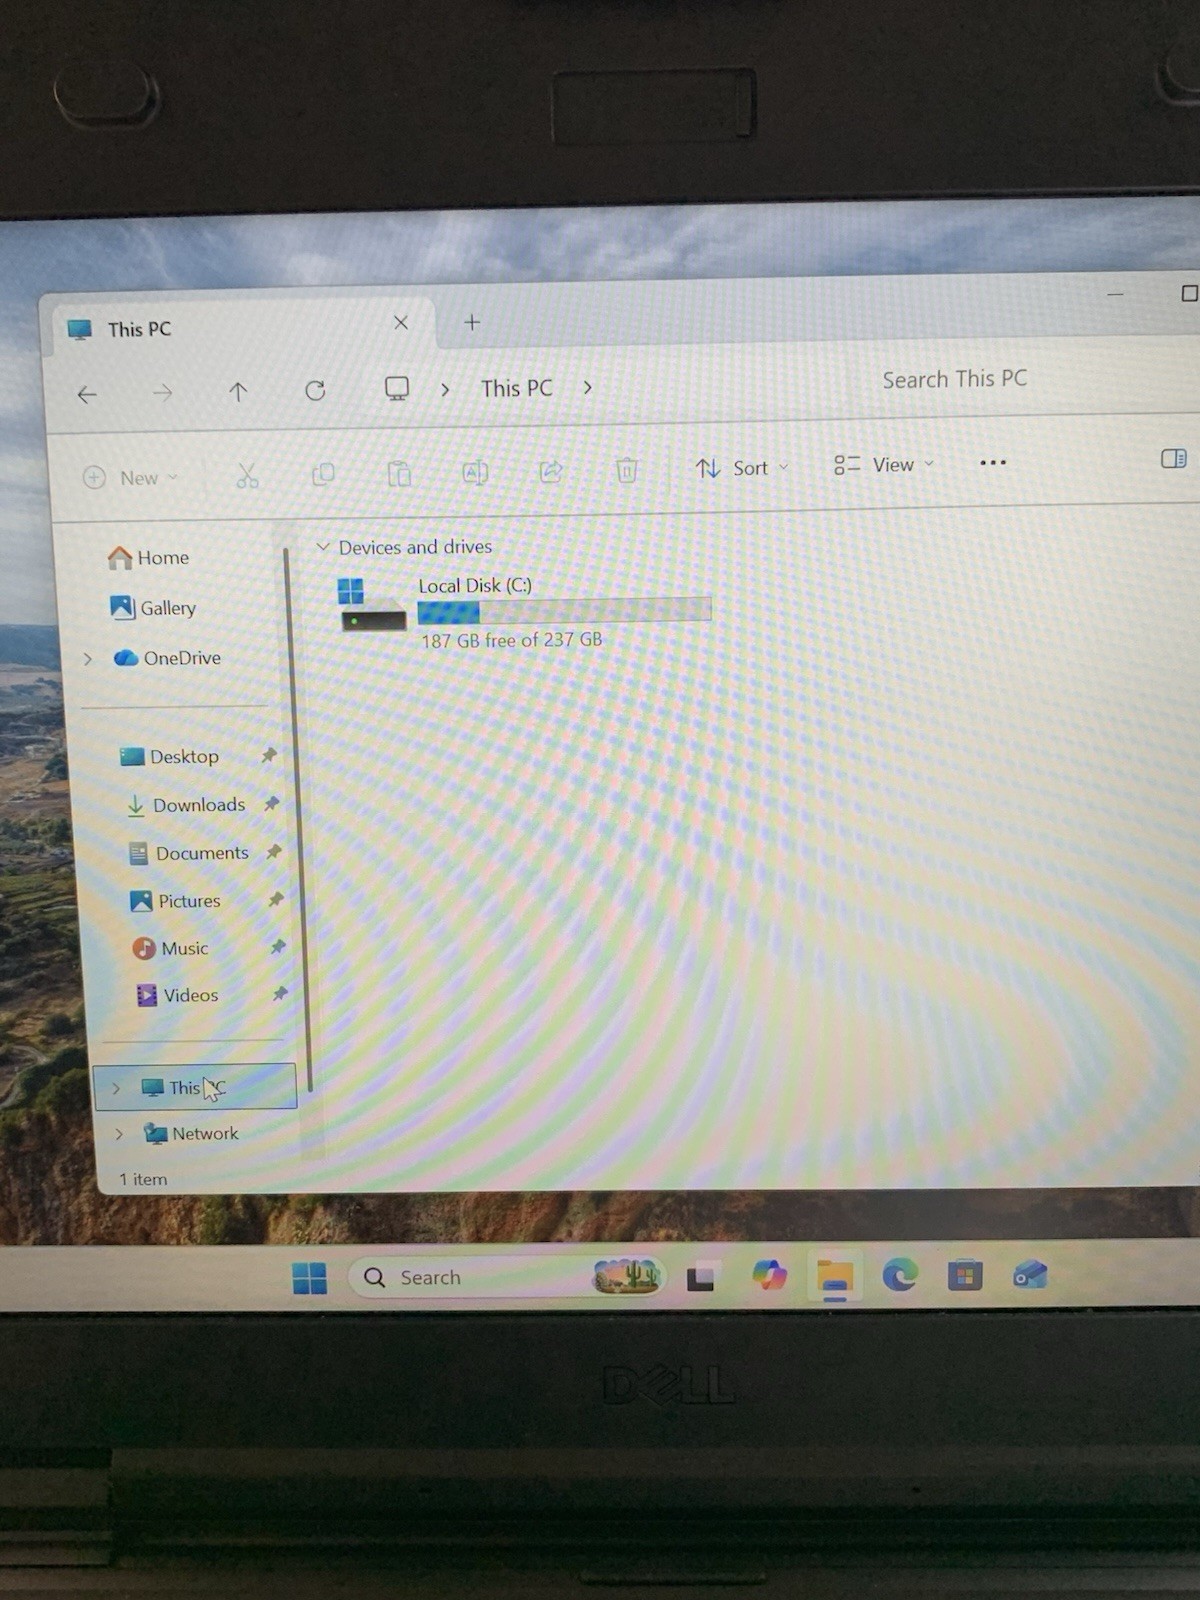
Task: Click the Paste clipboard icon
Action: pyautogui.click(x=399, y=473)
